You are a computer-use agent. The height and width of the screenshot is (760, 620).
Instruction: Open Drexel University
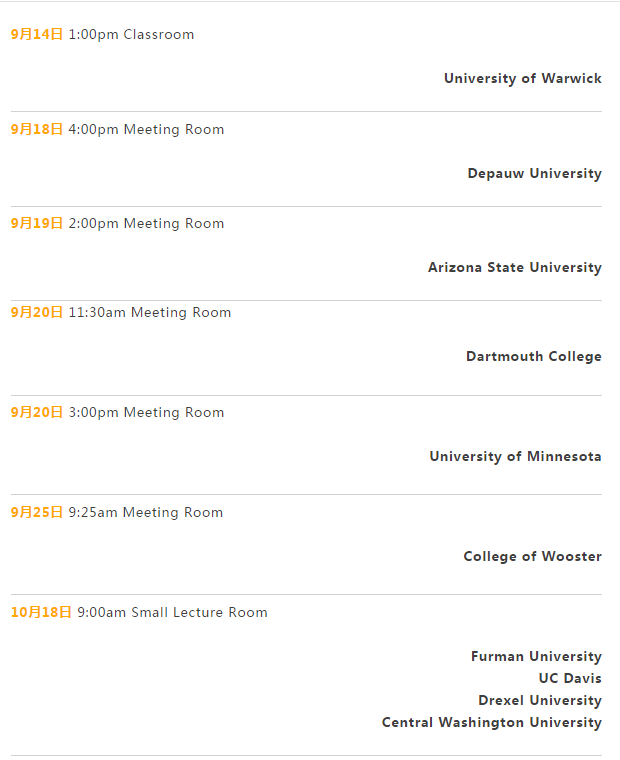pyautogui.click(x=539, y=700)
